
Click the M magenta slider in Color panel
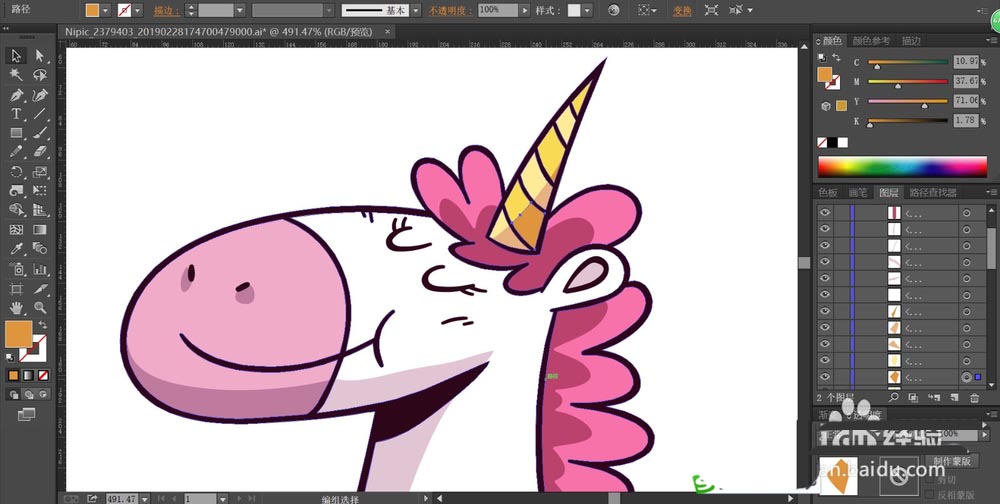coord(908,82)
